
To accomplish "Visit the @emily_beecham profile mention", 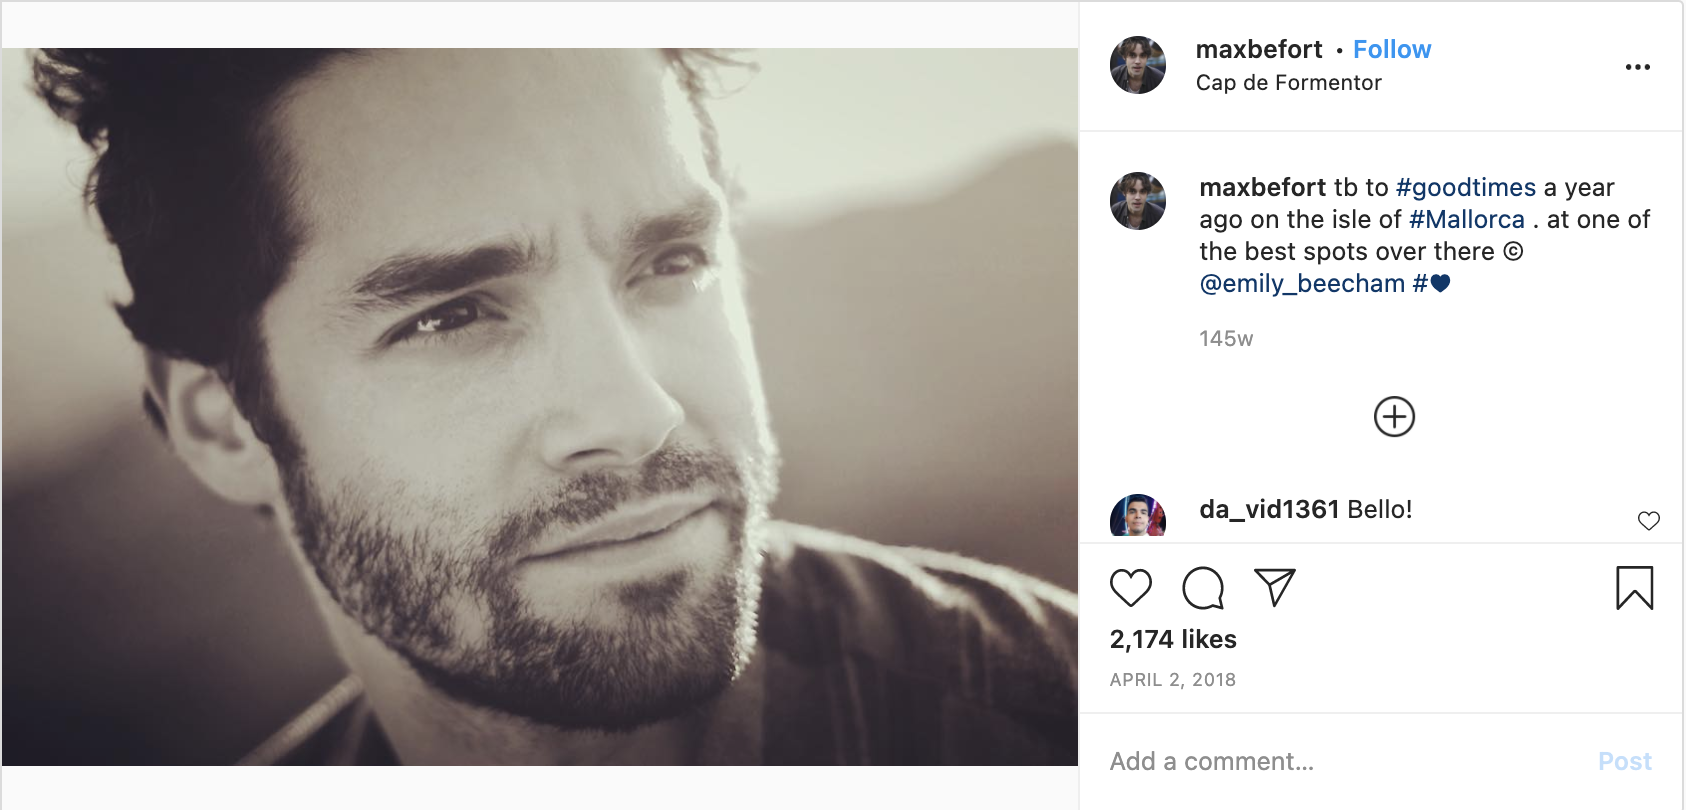I will [1302, 284].
